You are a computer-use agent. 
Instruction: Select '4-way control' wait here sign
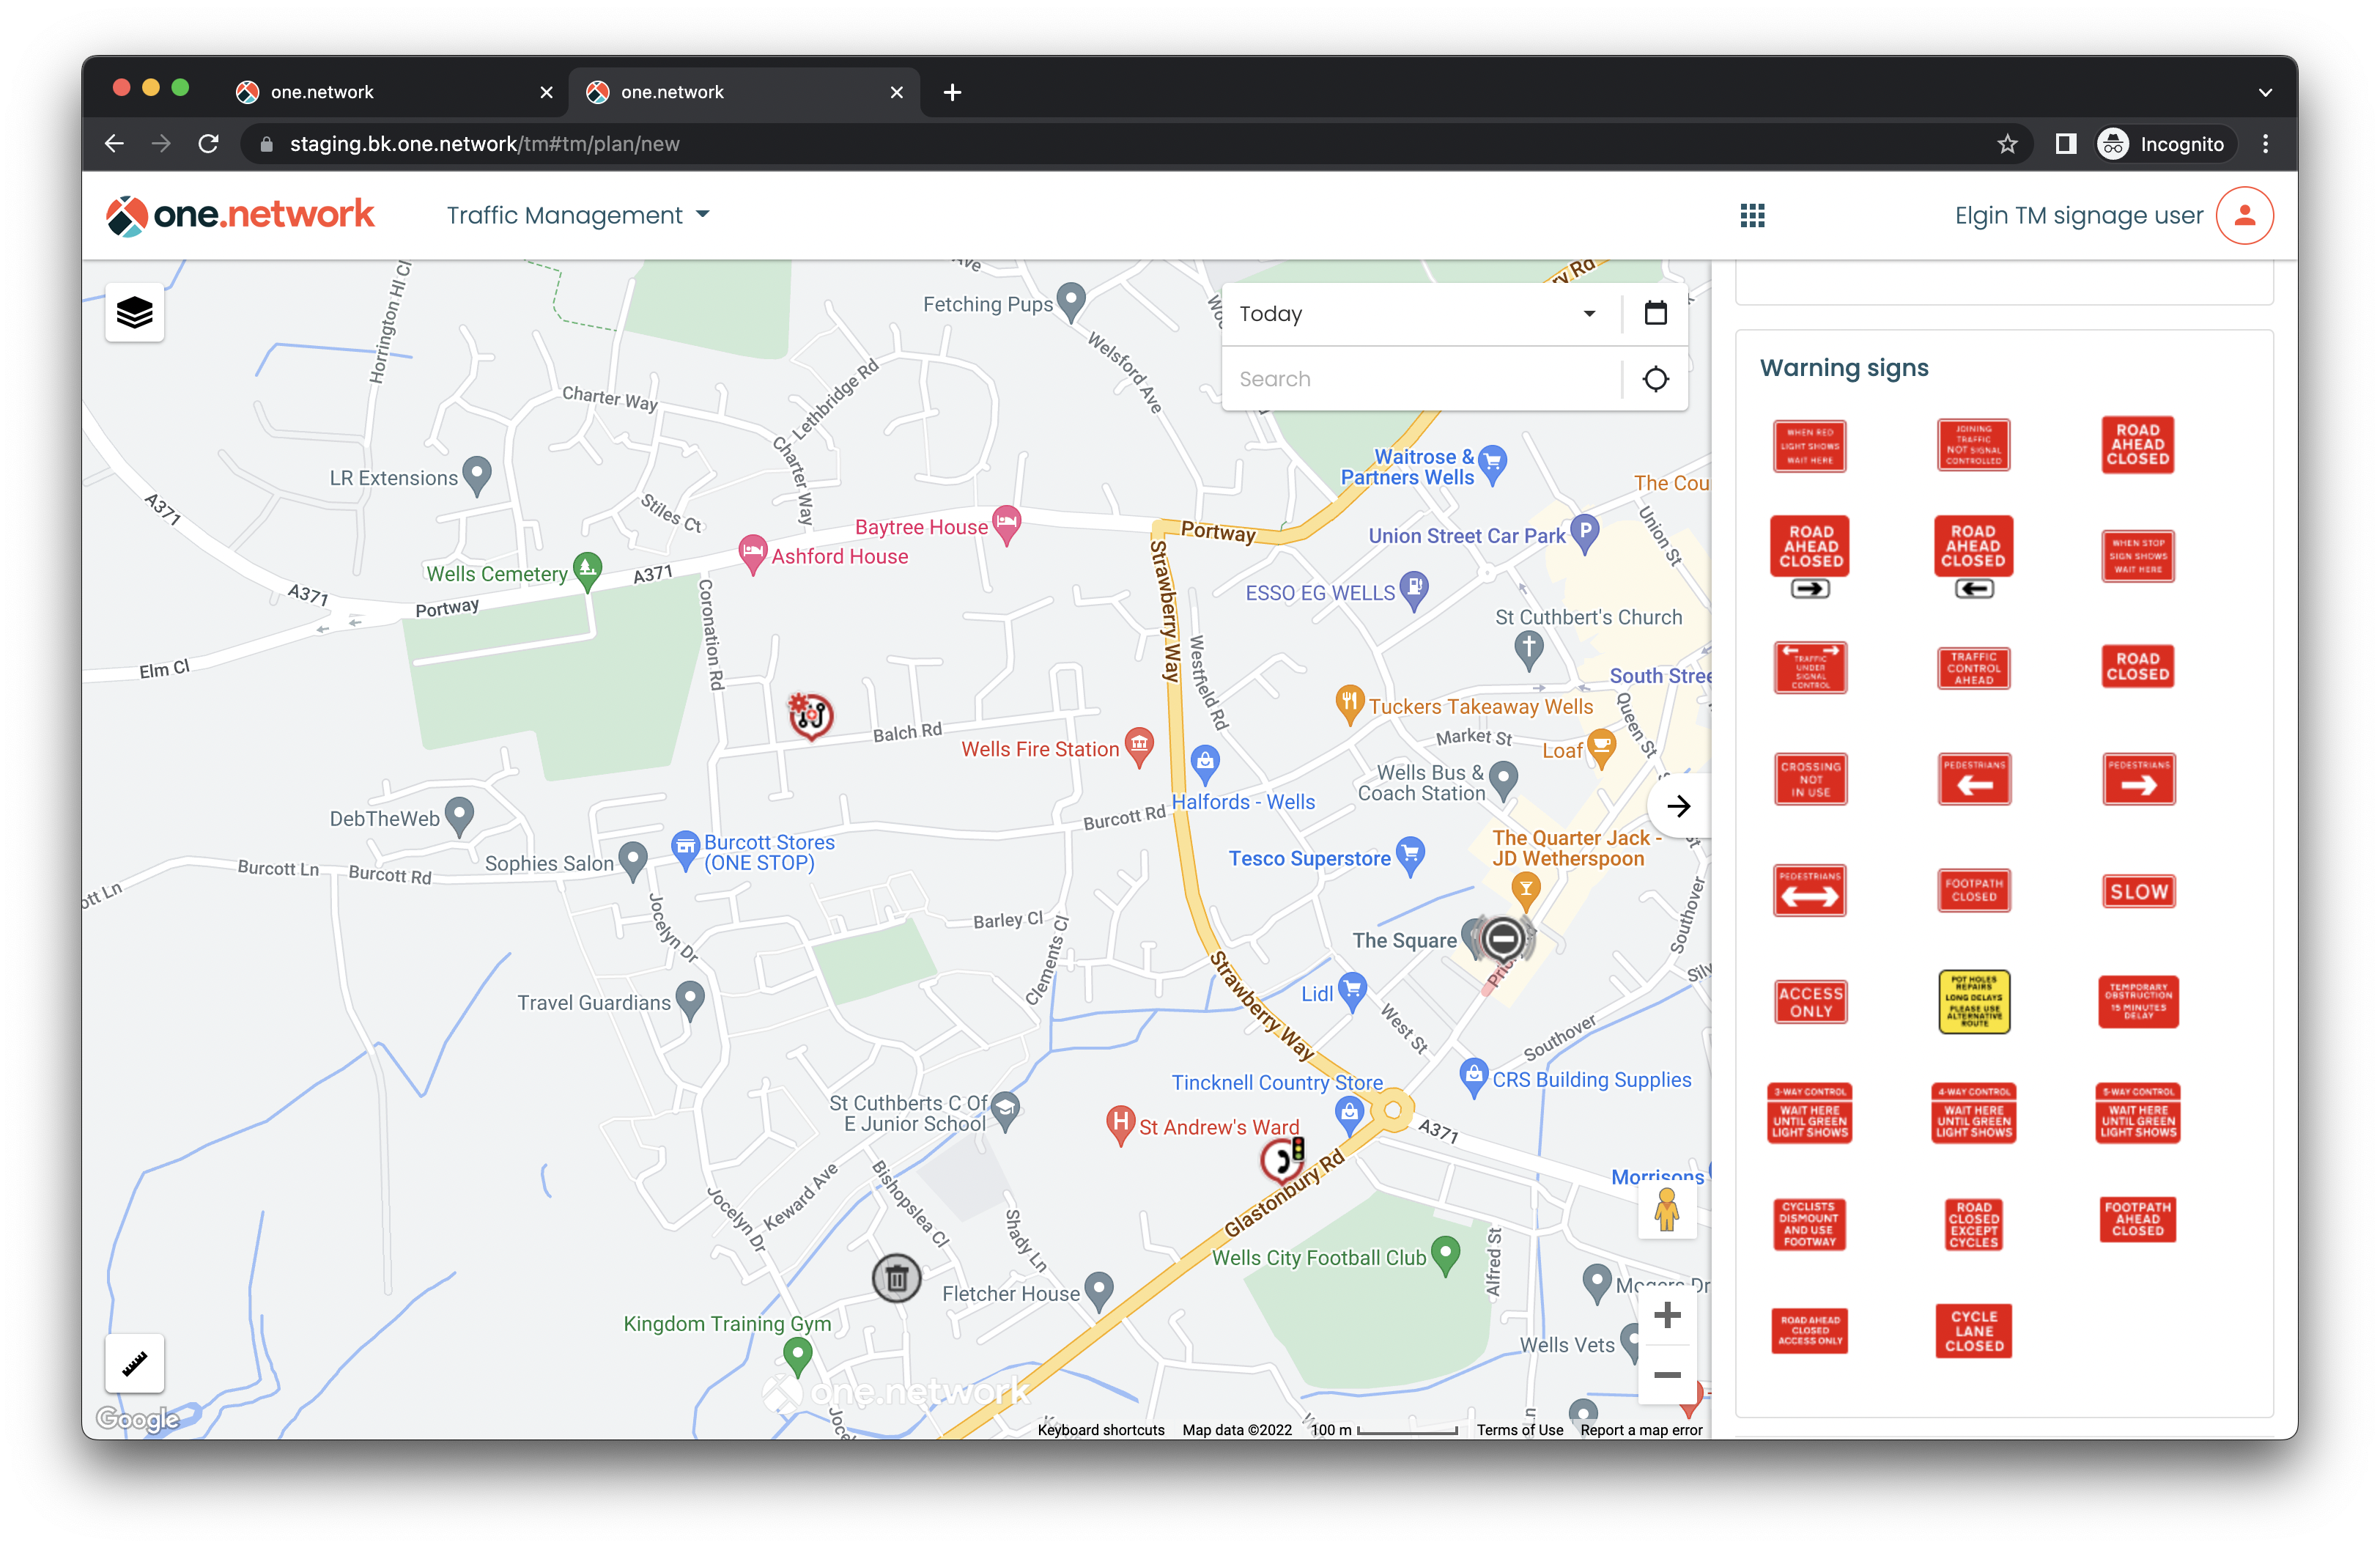(1973, 1113)
